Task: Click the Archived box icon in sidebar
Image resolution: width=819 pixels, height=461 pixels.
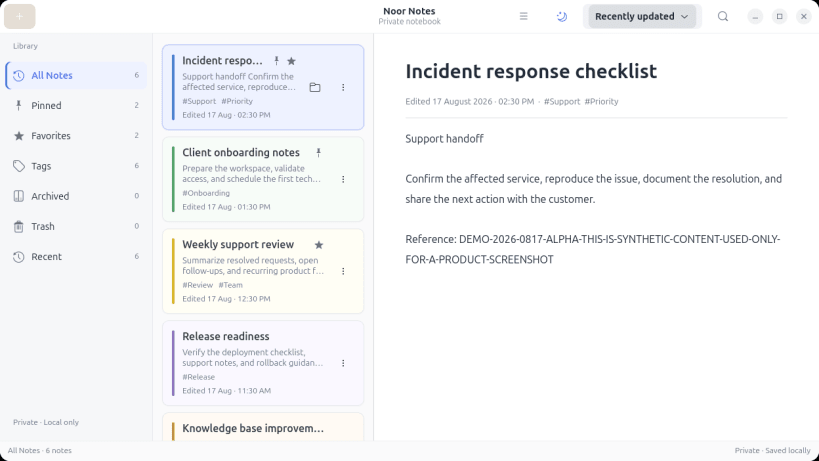Action: [x=19, y=196]
